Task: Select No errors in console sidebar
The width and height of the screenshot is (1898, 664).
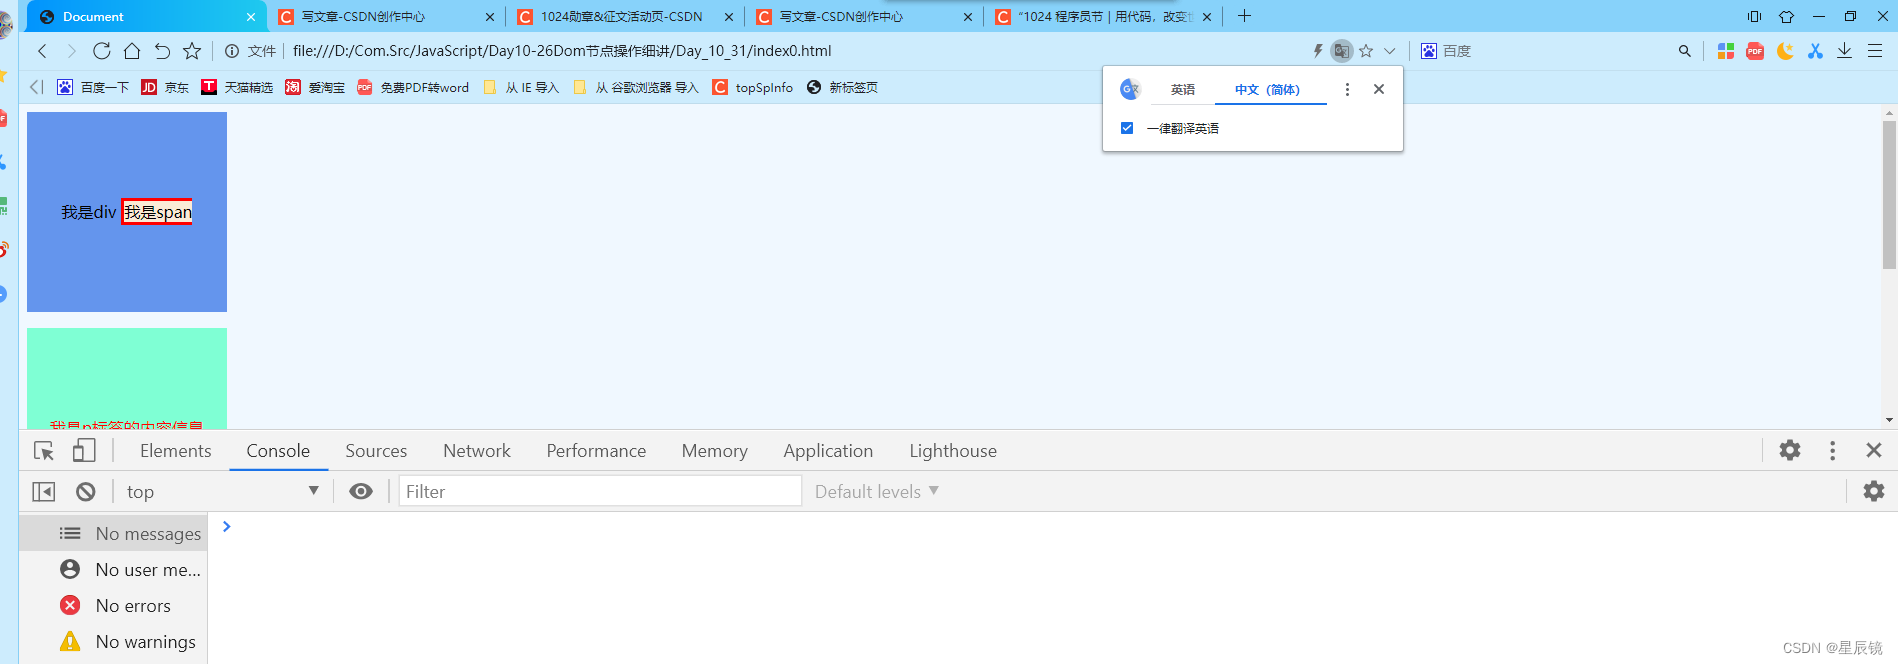Action: (x=113, y=605)
